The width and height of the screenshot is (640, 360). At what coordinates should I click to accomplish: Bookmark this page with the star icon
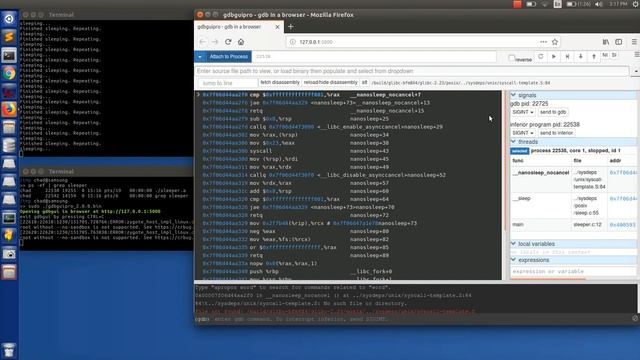555,42
